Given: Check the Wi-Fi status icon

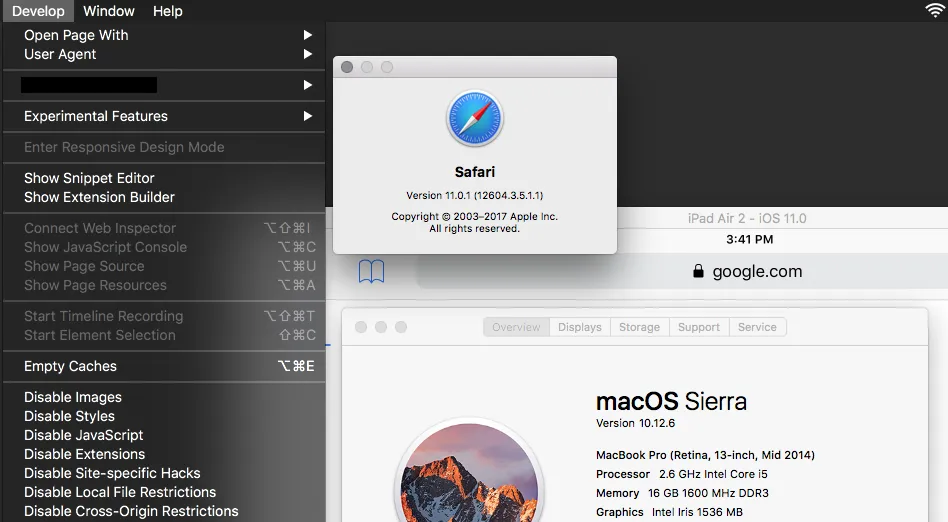Looking at the screenshot, I should tap(935, 10).
